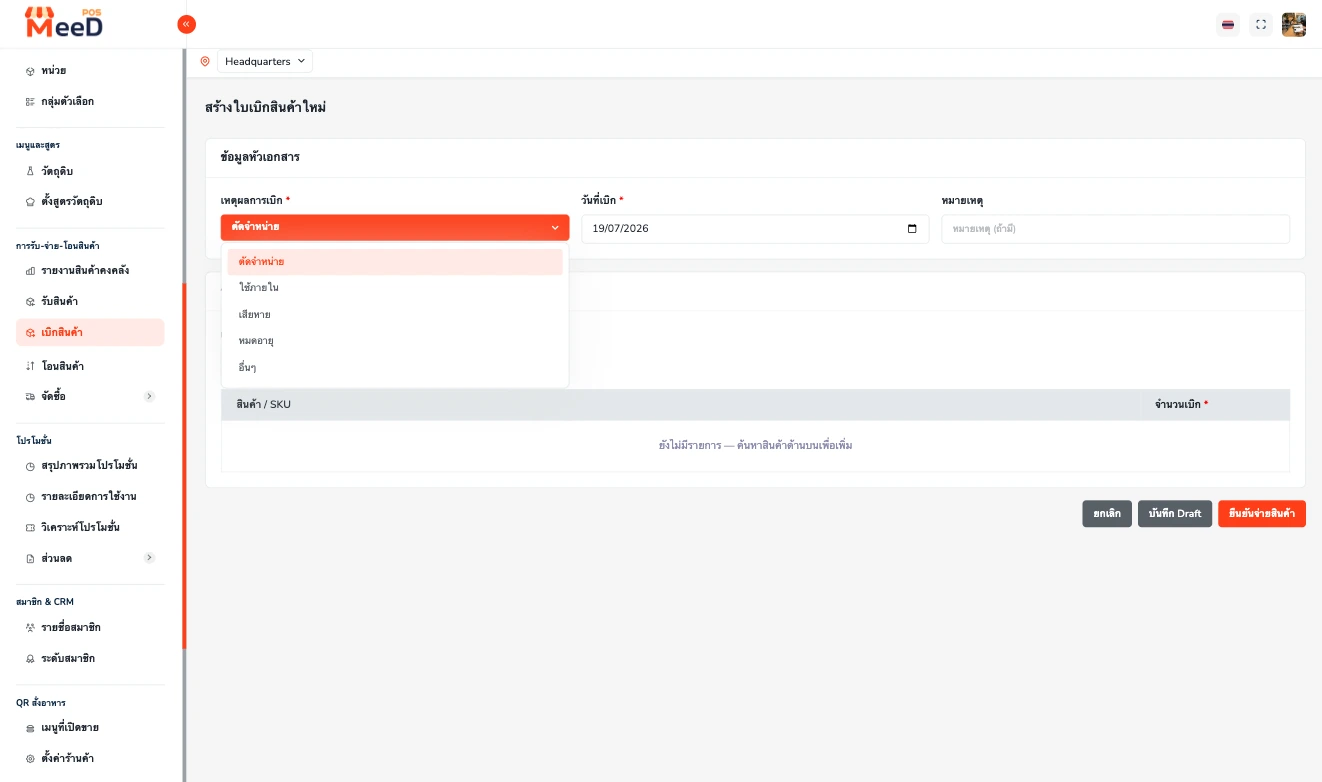Viewport: 1322px width, 782px height.
Task: Open รายงานสินค้าคงคลัง page
Action: [x=90, y=271]
